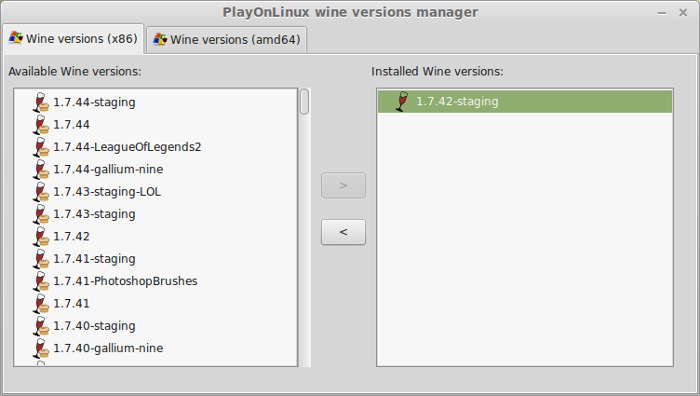Click the wine icon beside plain 1.7.42
This screenshot has height=396, width=700.
click(41, 236)
